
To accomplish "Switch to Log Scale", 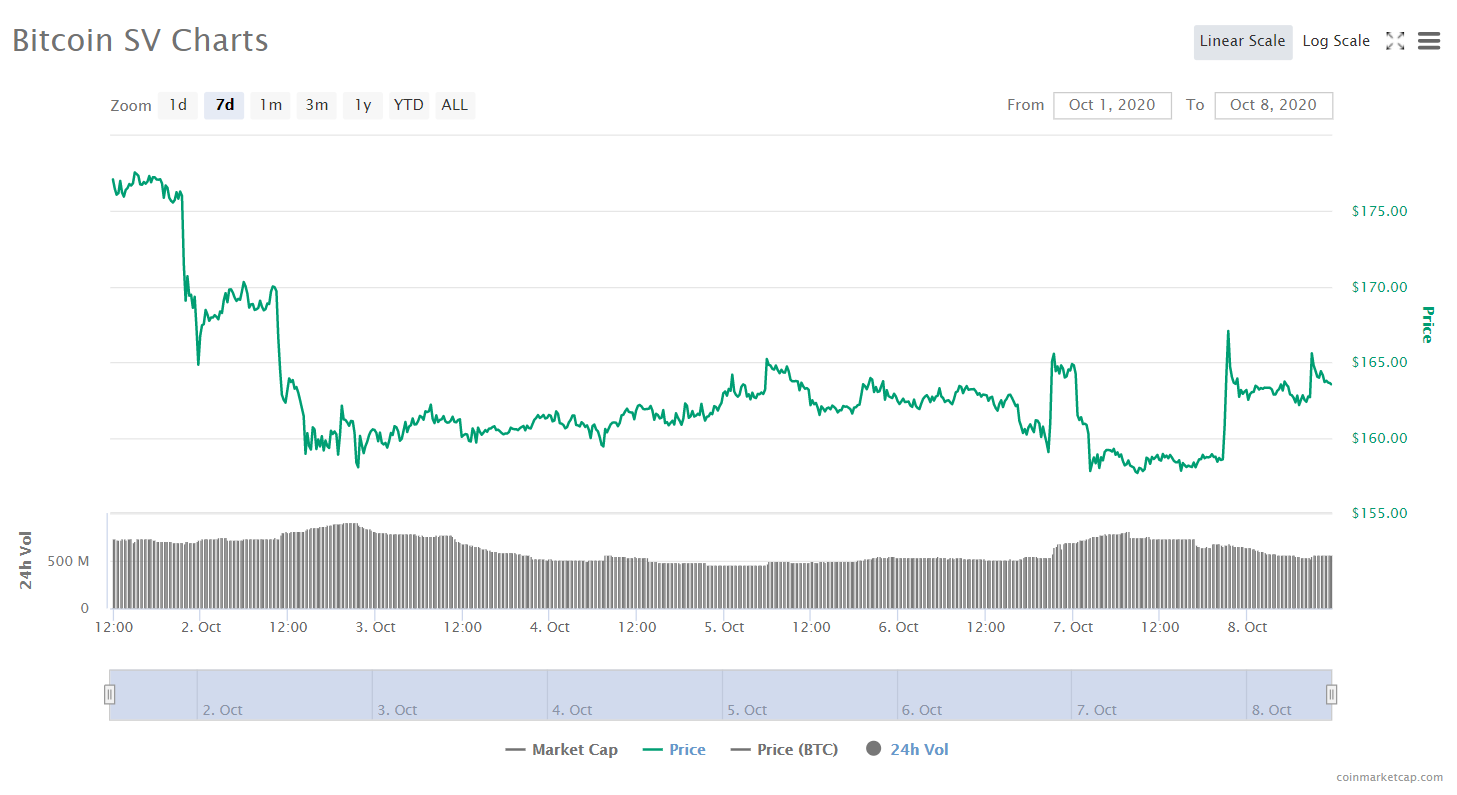I will coord(1336,42).
